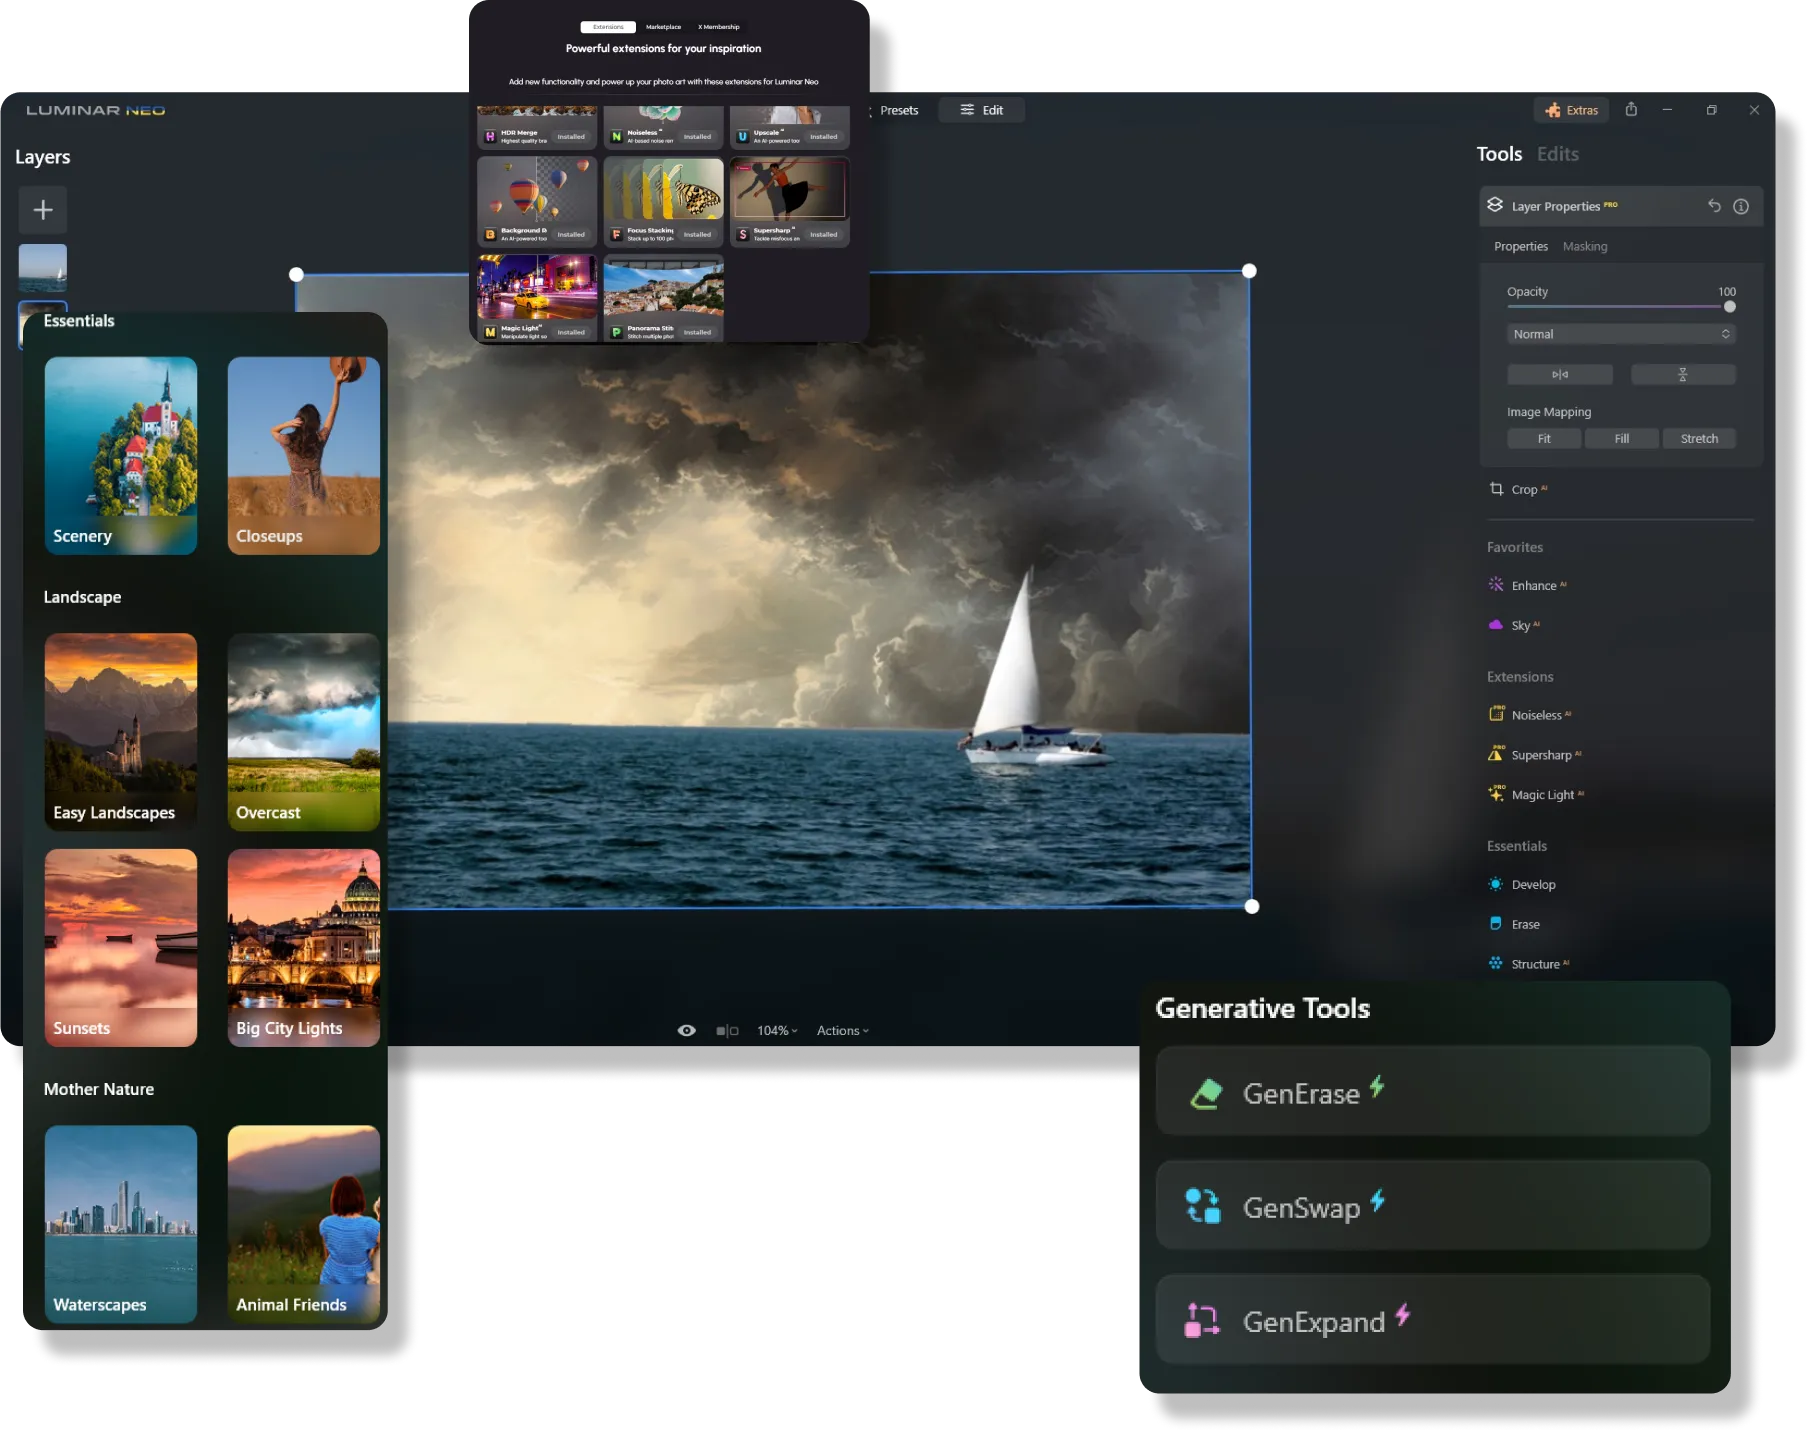Click the GenSwap icon
The width and height of the screenshot is (1809, 1432).
[1203, 1206]
